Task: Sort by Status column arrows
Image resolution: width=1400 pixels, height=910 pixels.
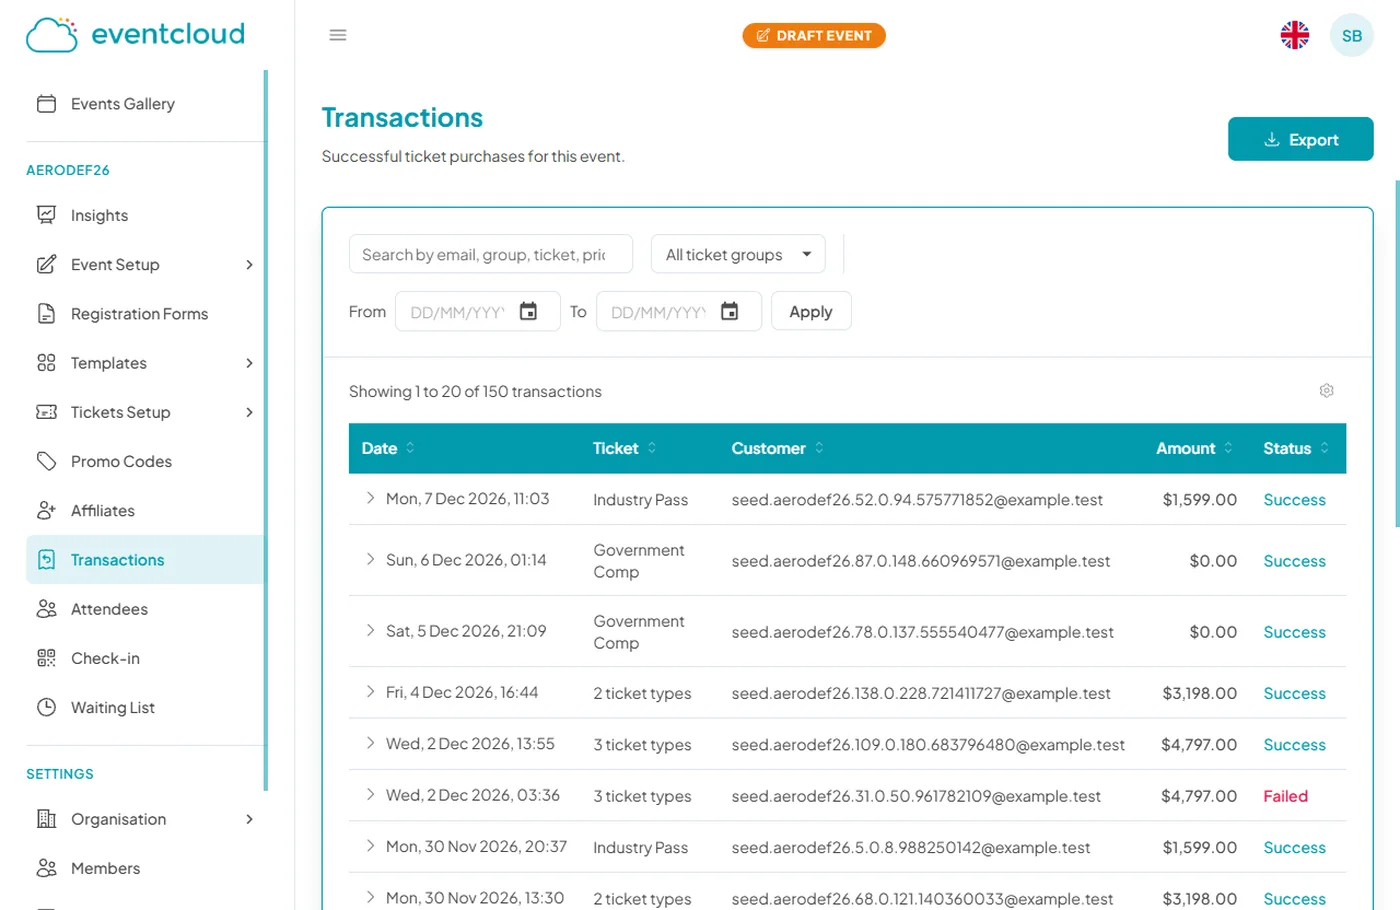Action: pos(1324,448)
